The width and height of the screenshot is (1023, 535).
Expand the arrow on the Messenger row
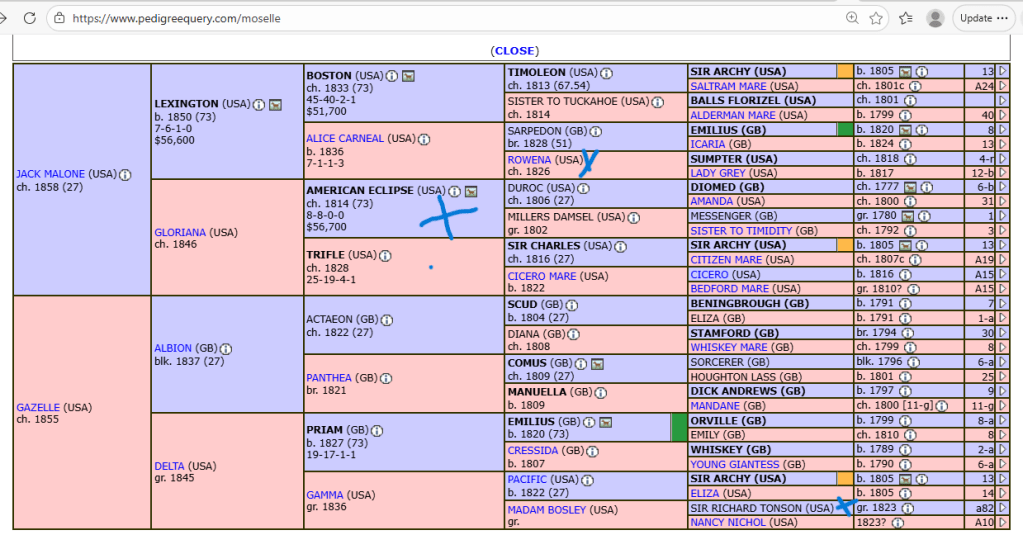(x=1002, y=216)
